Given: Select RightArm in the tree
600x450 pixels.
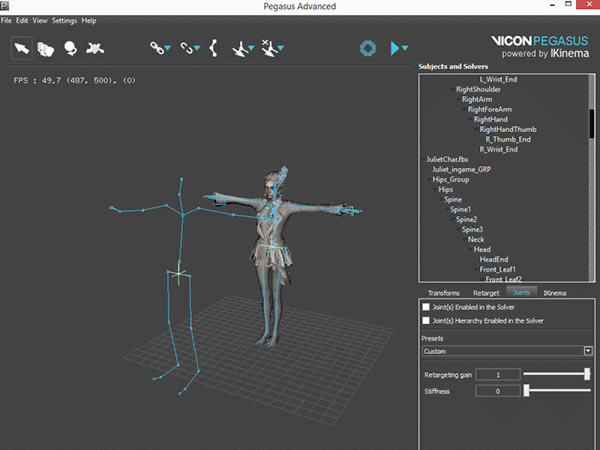Looking at the screenshot, I should pos(477,99).
